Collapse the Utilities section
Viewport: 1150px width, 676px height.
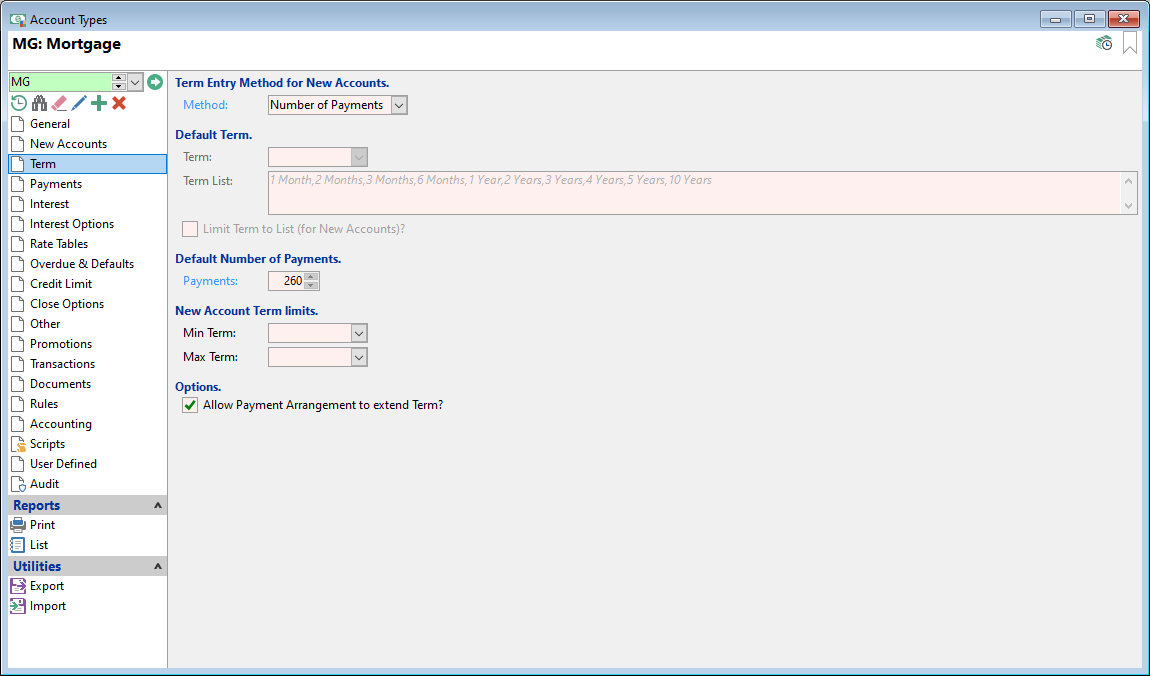coord(157,566)
